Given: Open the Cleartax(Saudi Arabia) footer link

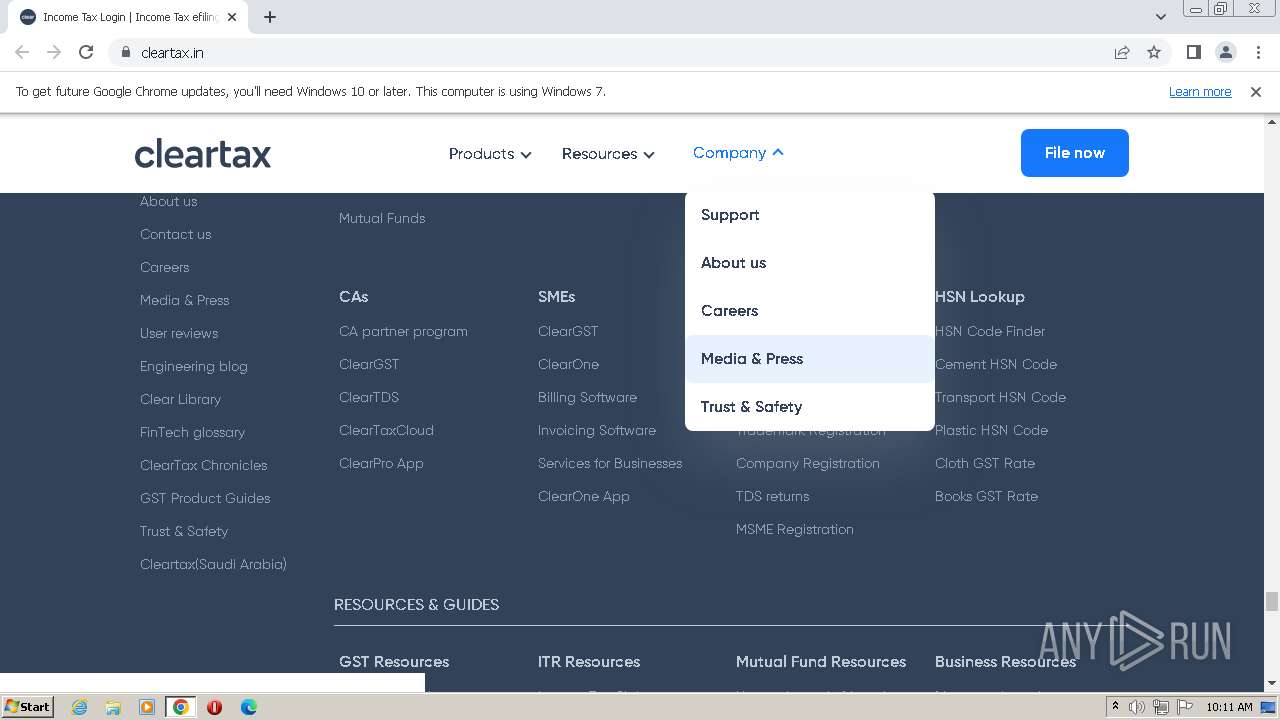Looking at the screenshot, I should tap(214, 564).
